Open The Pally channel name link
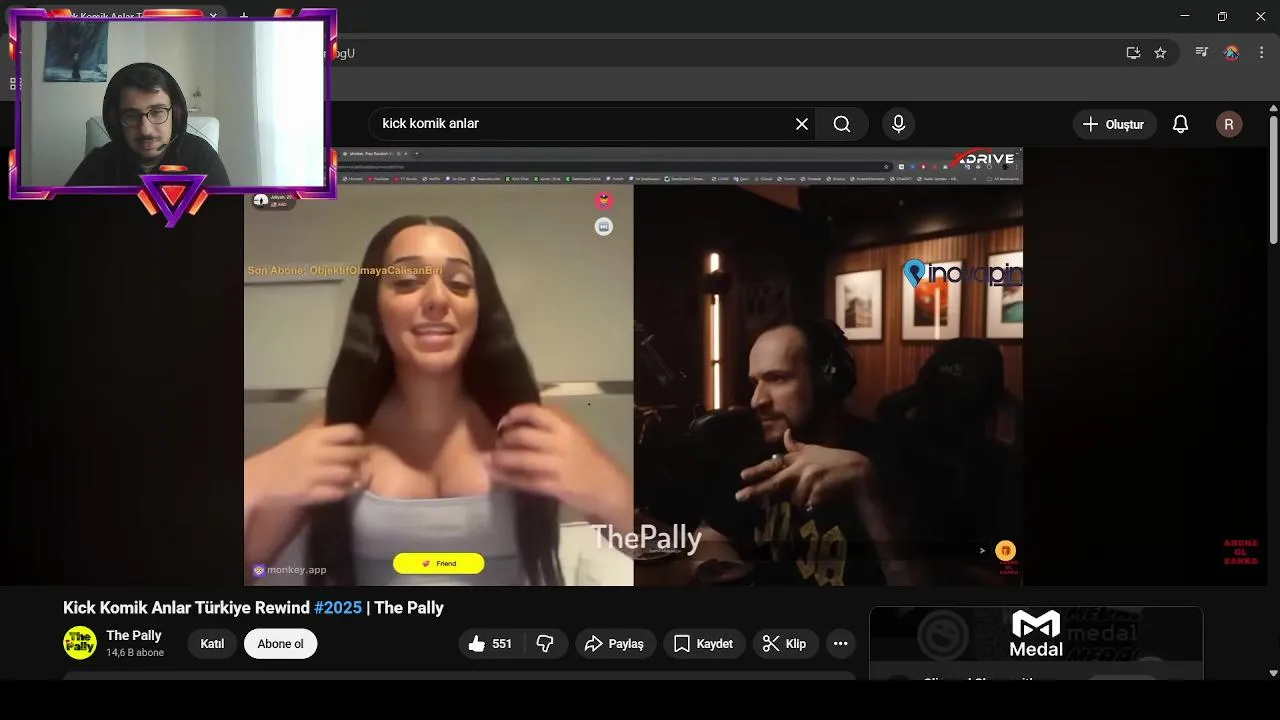The image size is (1280, 720). point(134,636)
